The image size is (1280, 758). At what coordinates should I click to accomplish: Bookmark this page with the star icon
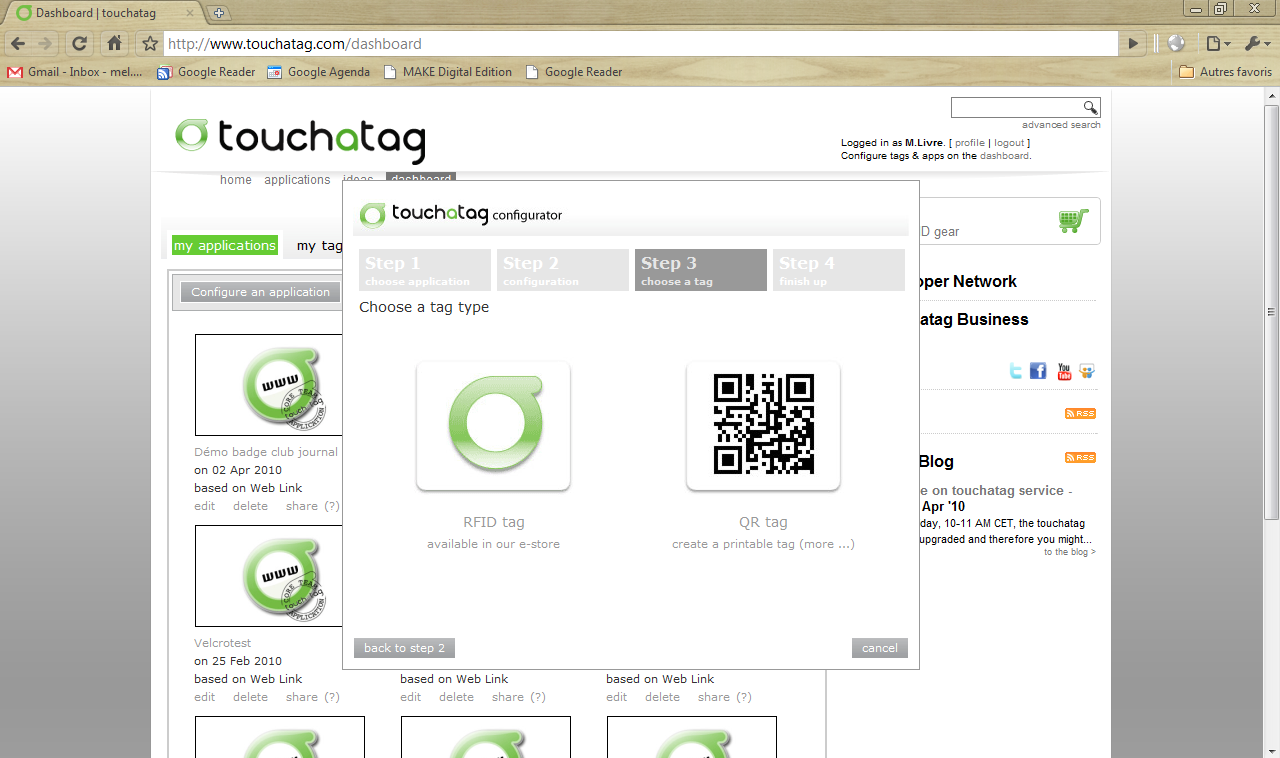[x=150, y=43]
